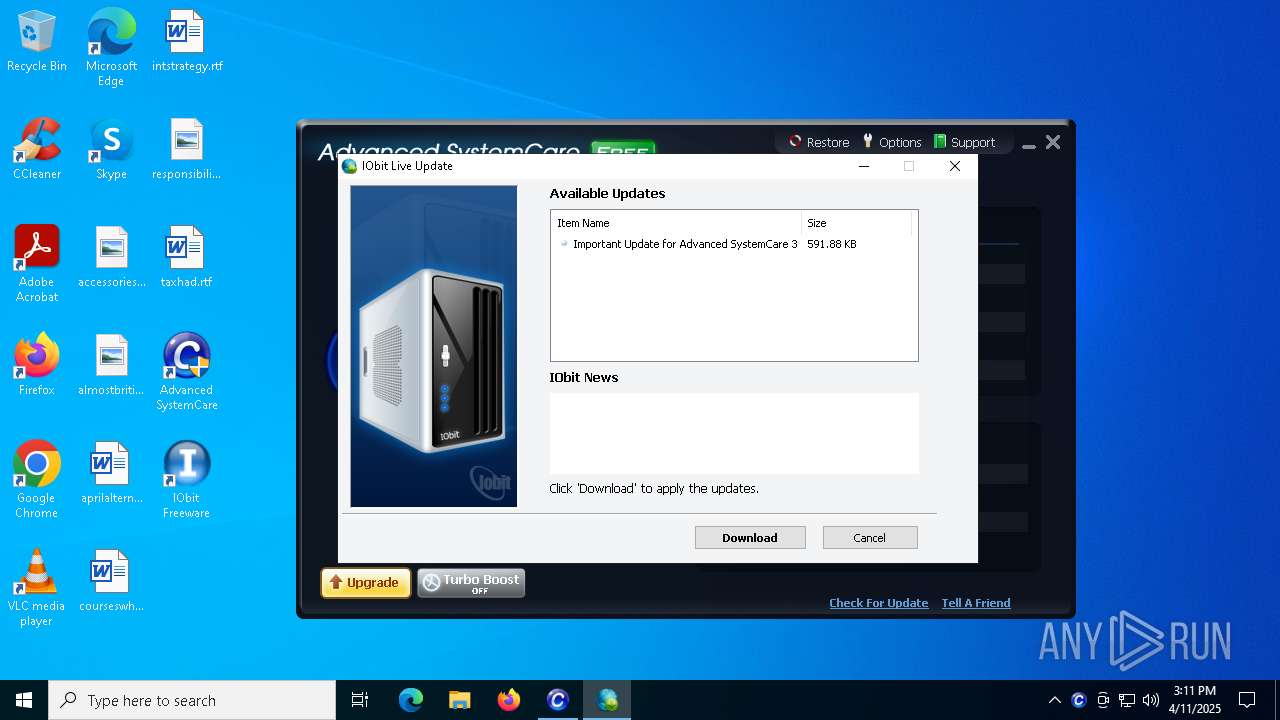1280x720 pixels.
Task: Open the IObit Freeware desktop shortcut
Action: [x=187, y=480]
